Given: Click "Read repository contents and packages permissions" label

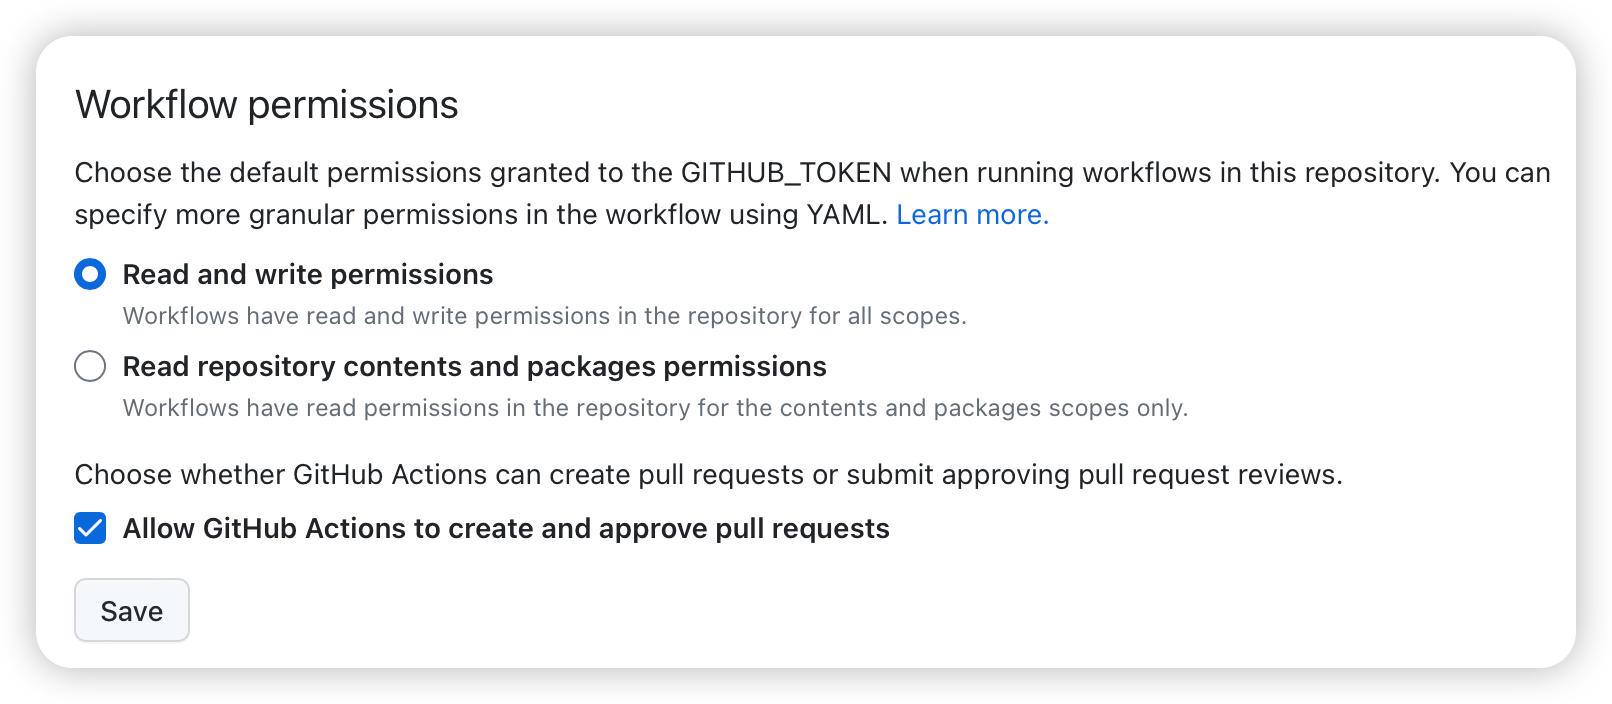Looking at the screenshot, I should point(474,367).
